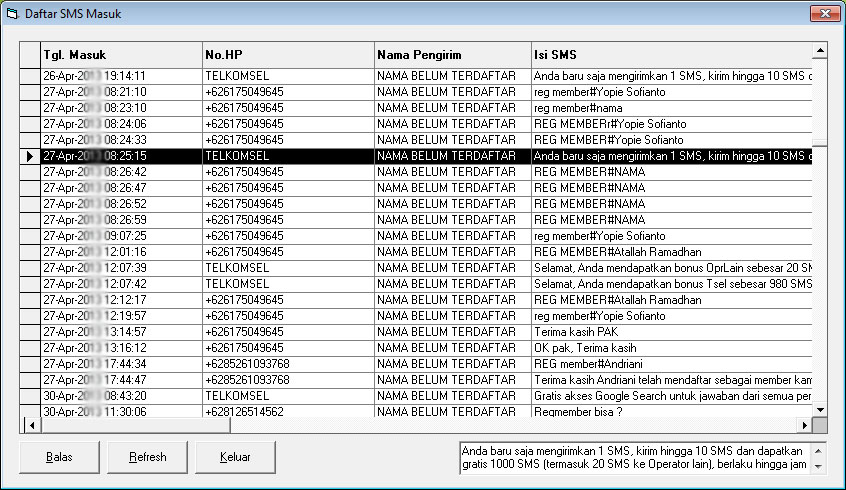Image resolution: width=846 pixels, height=490 pixels.
Task: Click the No.HP column header
Action: pos(286,54)
